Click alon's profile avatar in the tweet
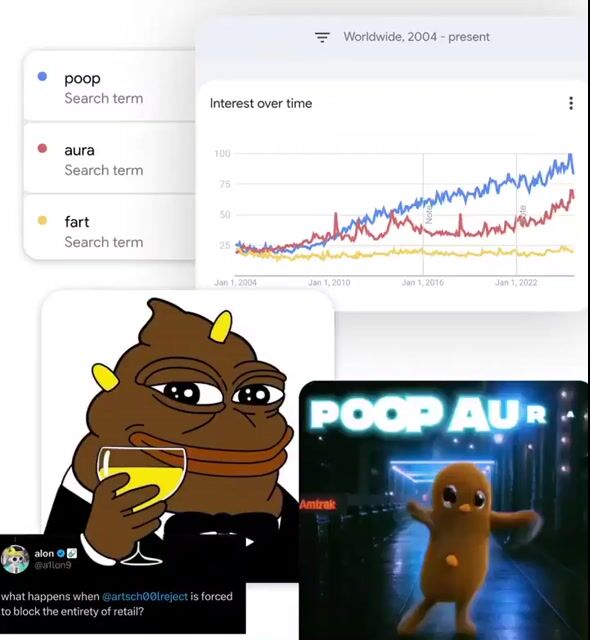This screenshot has height=640, width=590. (15, 559)
